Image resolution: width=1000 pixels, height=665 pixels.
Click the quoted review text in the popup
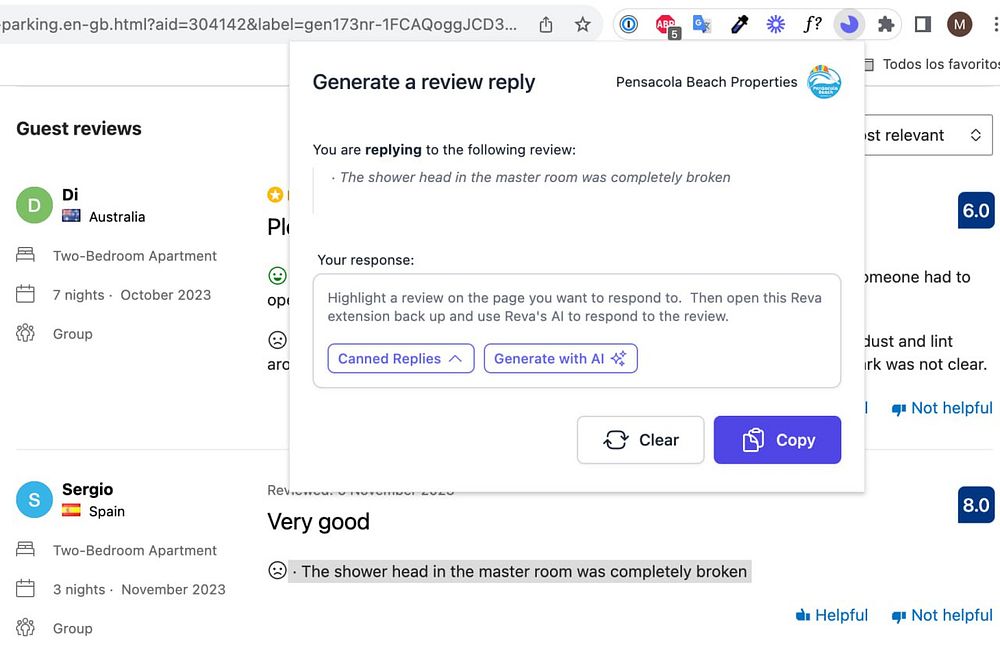coord(531,177)
